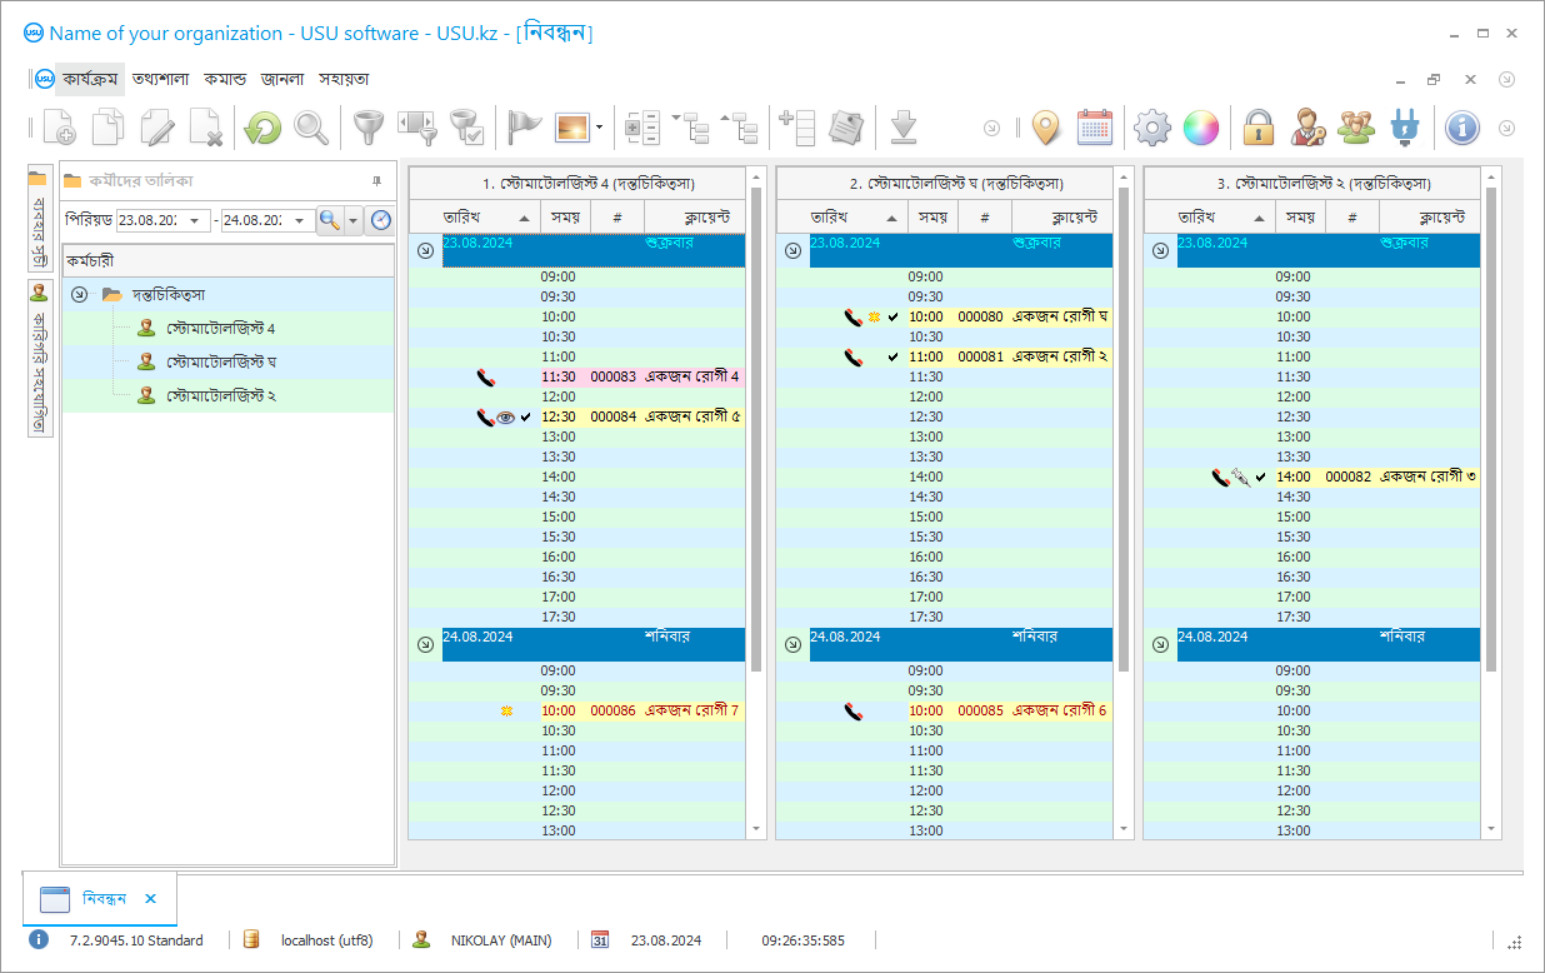Open the জানলা menu

282,79
